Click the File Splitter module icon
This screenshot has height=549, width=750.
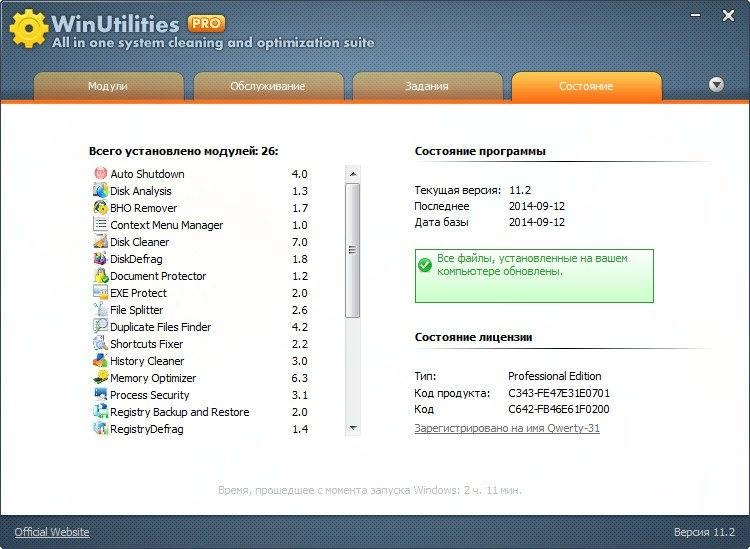[100, 309]
